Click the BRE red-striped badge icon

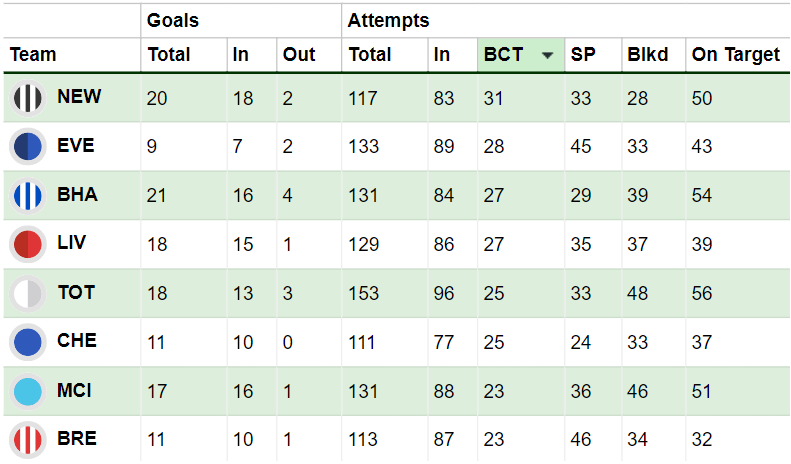coord(28,439)
